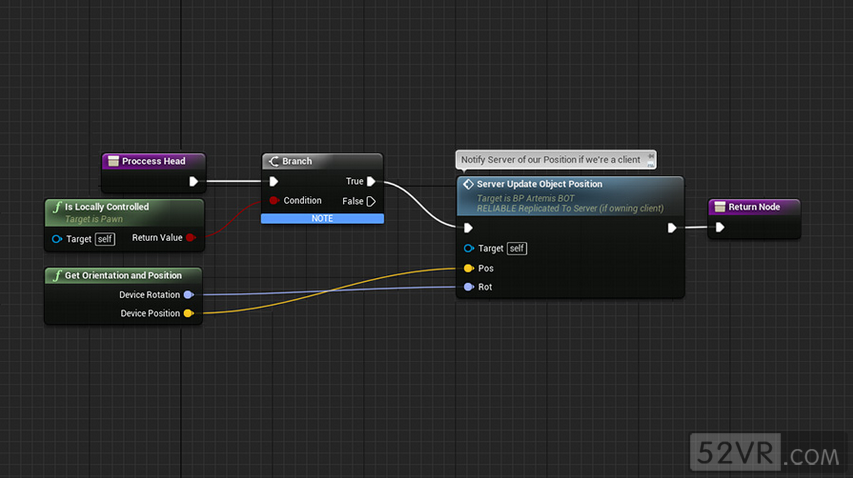Select the Branch node header
Screen dimensions: 853x478
pyautogui.click(x=322, y=161)
